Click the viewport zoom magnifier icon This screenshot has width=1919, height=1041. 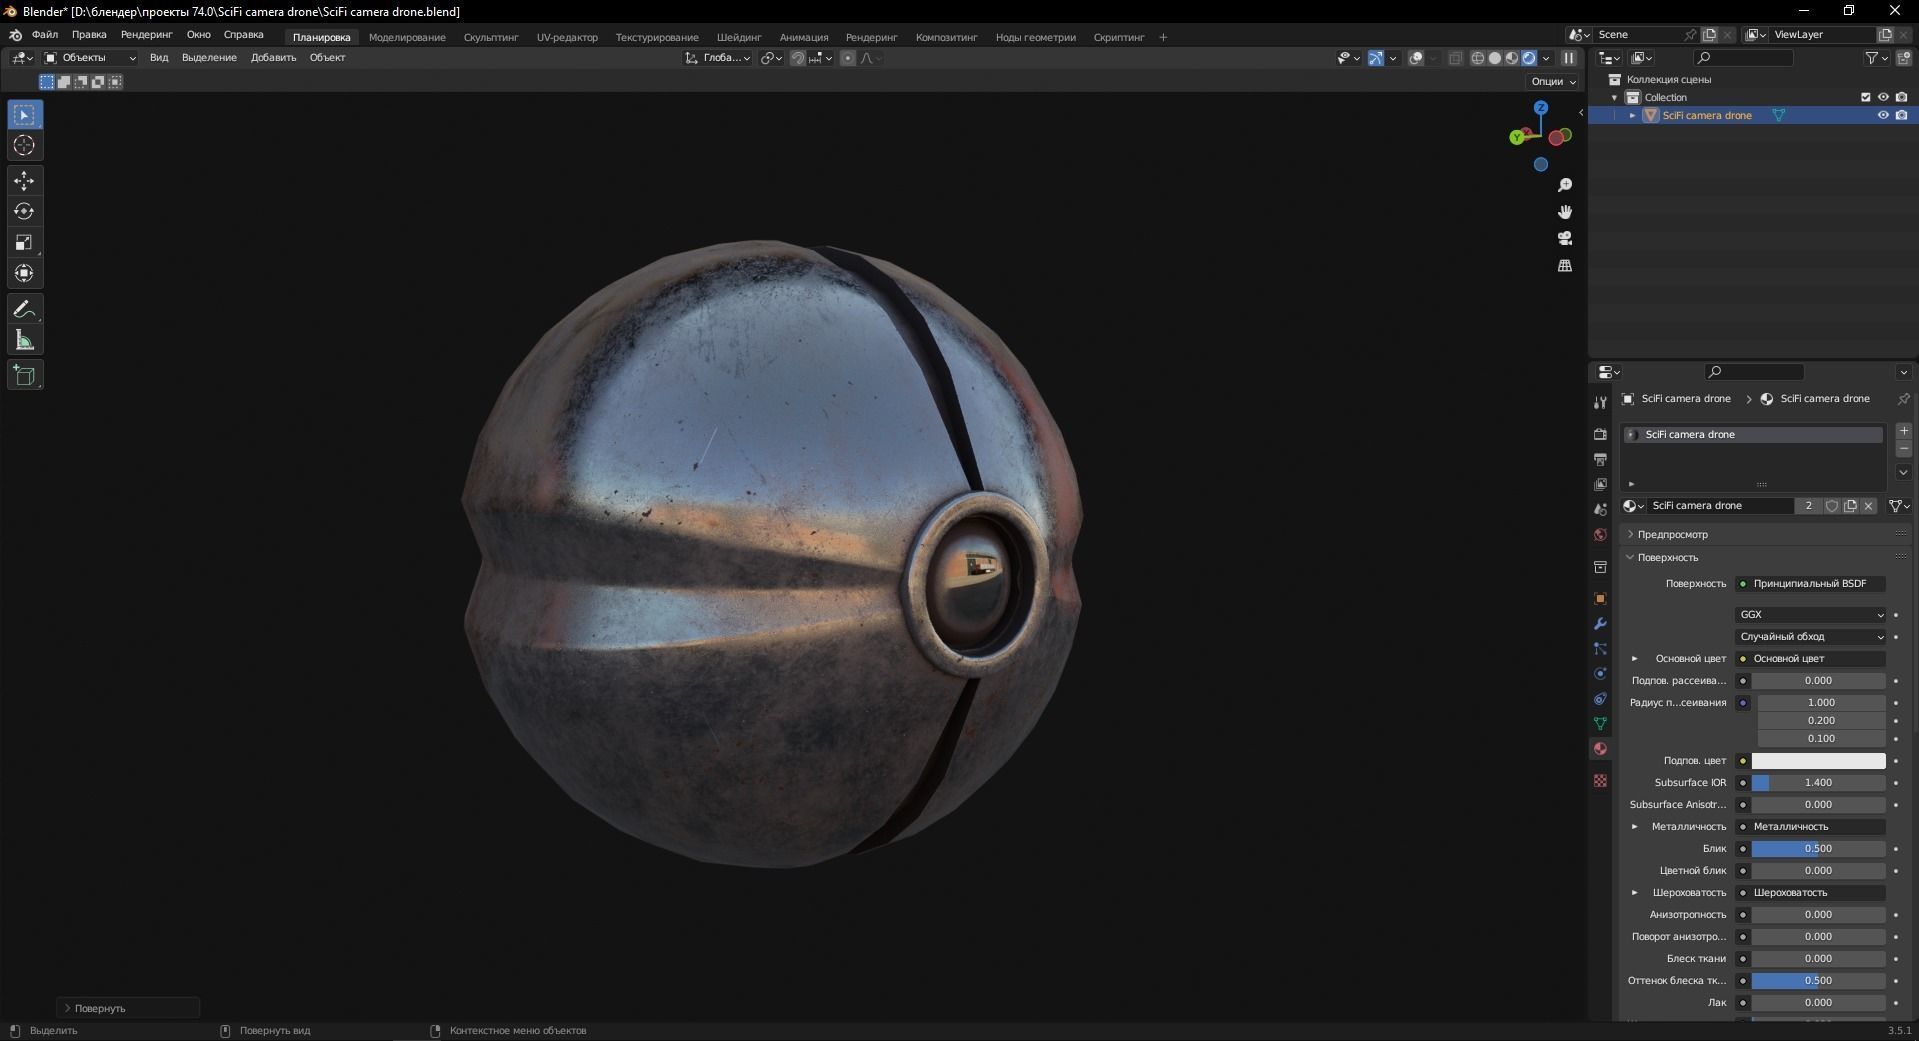(x=1565, y=186)
